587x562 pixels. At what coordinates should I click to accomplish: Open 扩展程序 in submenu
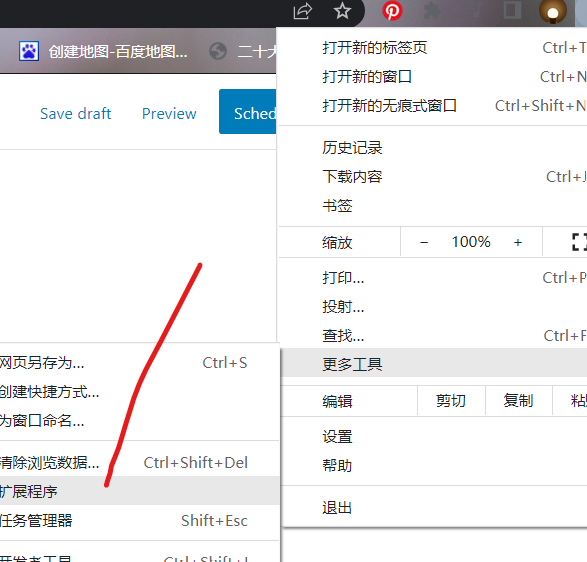point(140,491)
